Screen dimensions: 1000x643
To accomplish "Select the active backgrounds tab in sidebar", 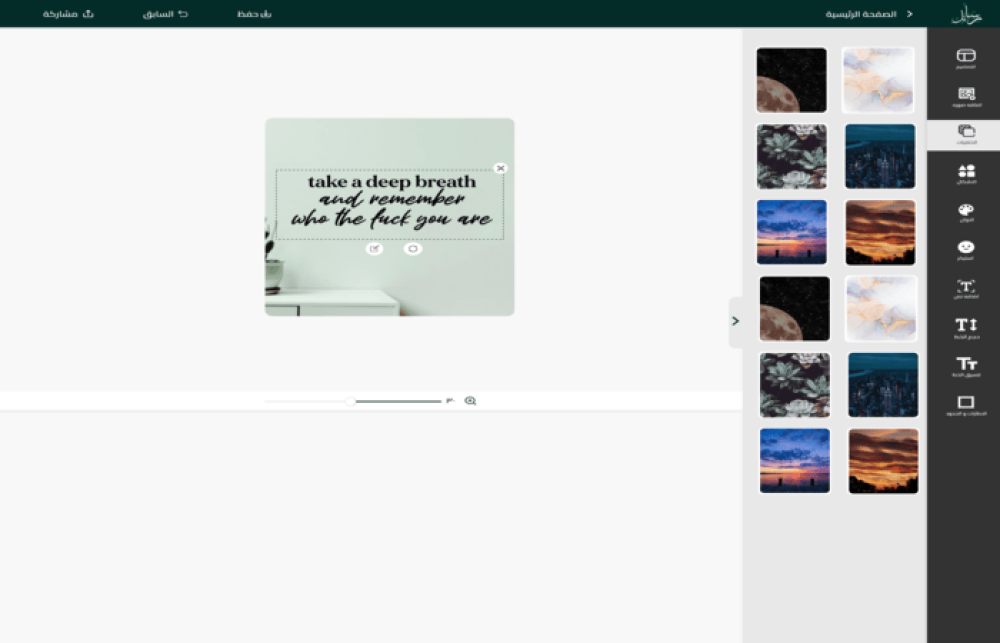I will coord(965,133).
